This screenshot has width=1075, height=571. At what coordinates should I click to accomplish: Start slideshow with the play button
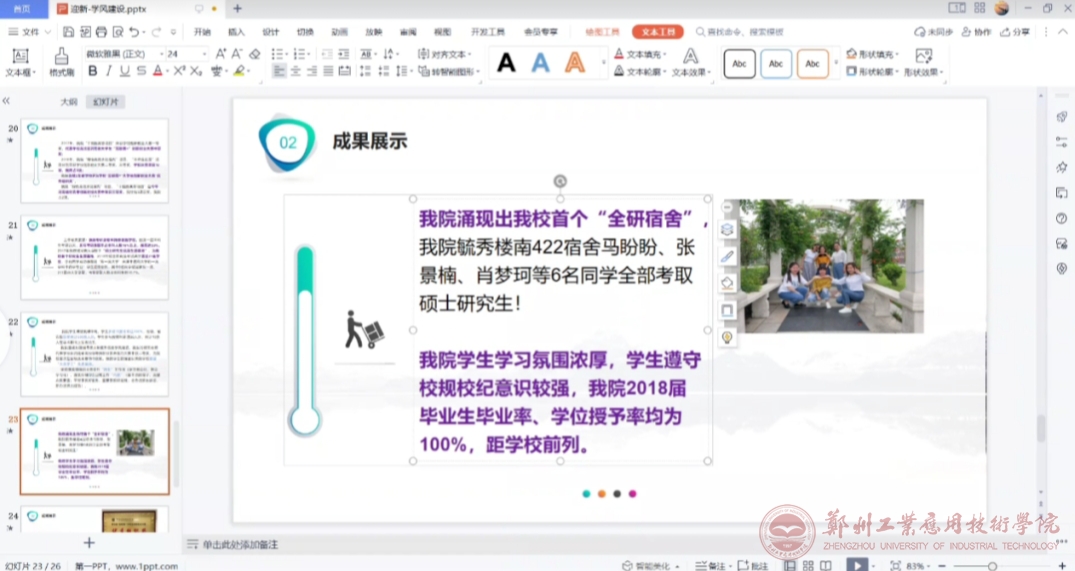[x=856, y=565]
